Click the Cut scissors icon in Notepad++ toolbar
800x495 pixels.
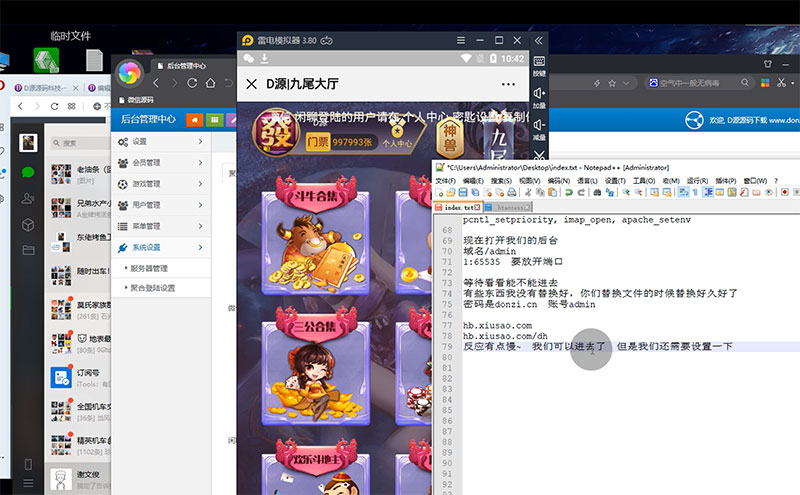tap(528, 192)
